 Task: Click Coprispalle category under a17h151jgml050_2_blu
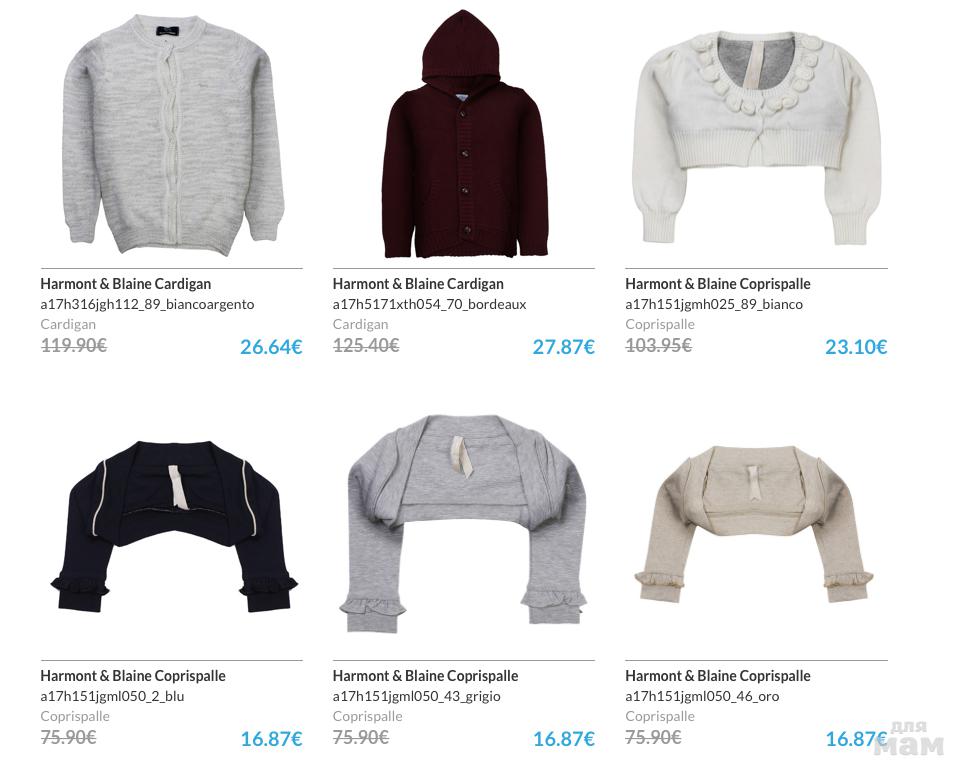click(75, 716)
